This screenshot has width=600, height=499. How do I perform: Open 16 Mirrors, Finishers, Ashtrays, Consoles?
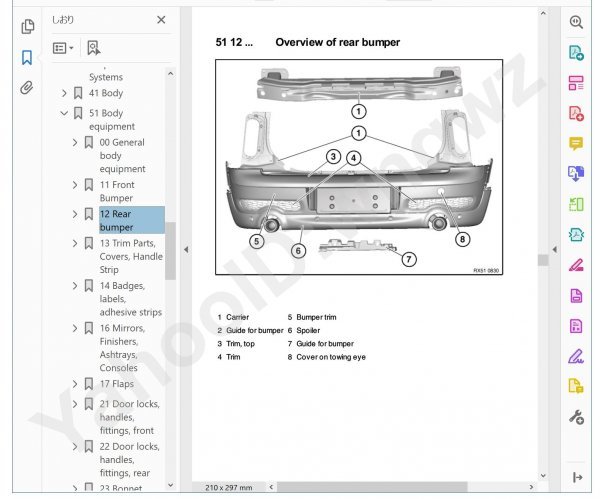pos(122,348)
